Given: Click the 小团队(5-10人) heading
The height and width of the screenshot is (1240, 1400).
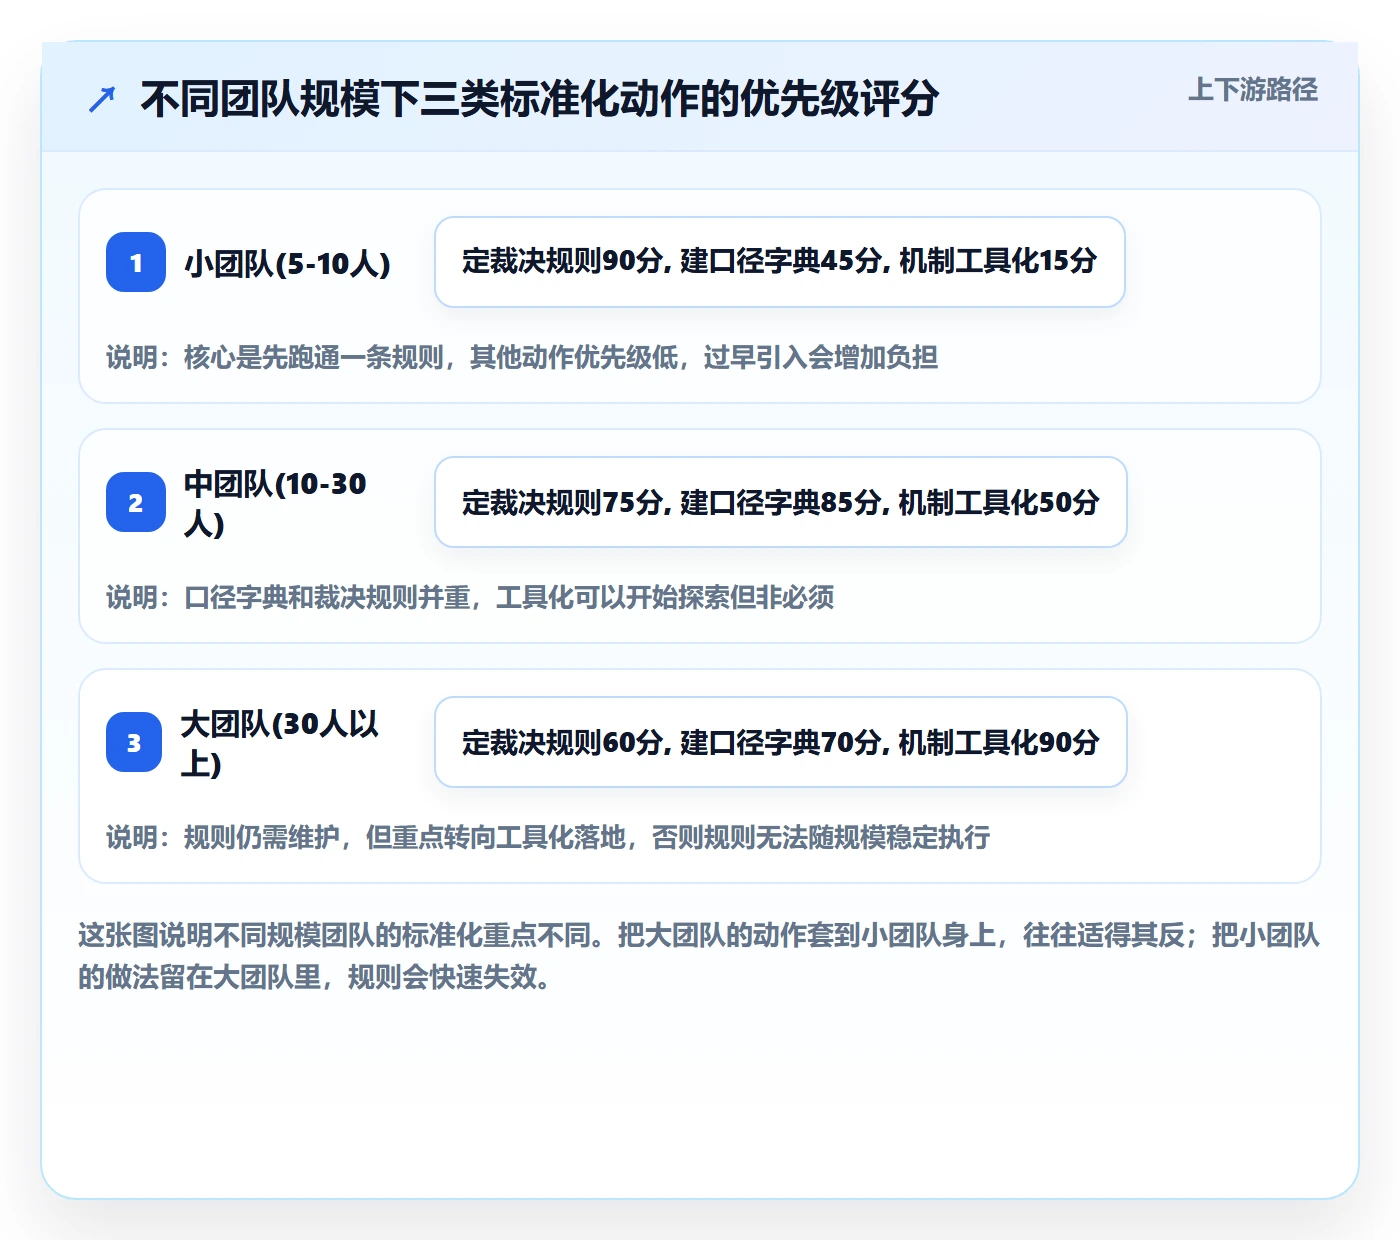Looking at the screenshot, I should [x=287, y=263].
